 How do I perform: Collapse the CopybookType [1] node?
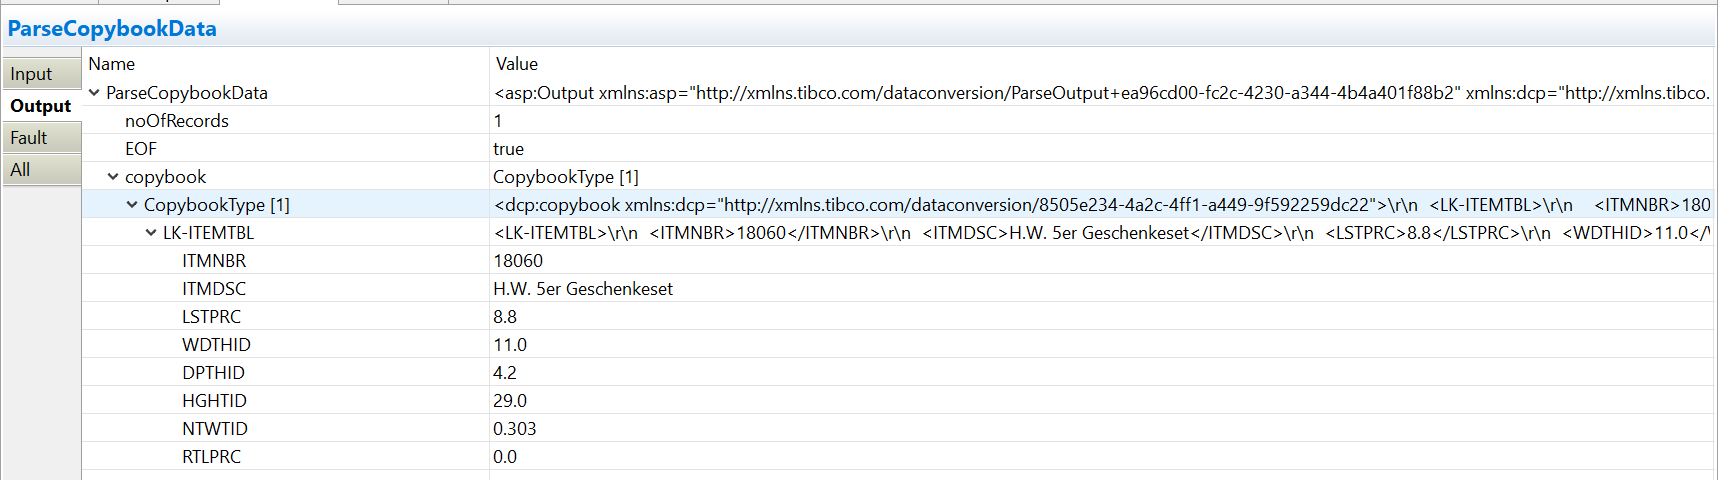point(132,205)
